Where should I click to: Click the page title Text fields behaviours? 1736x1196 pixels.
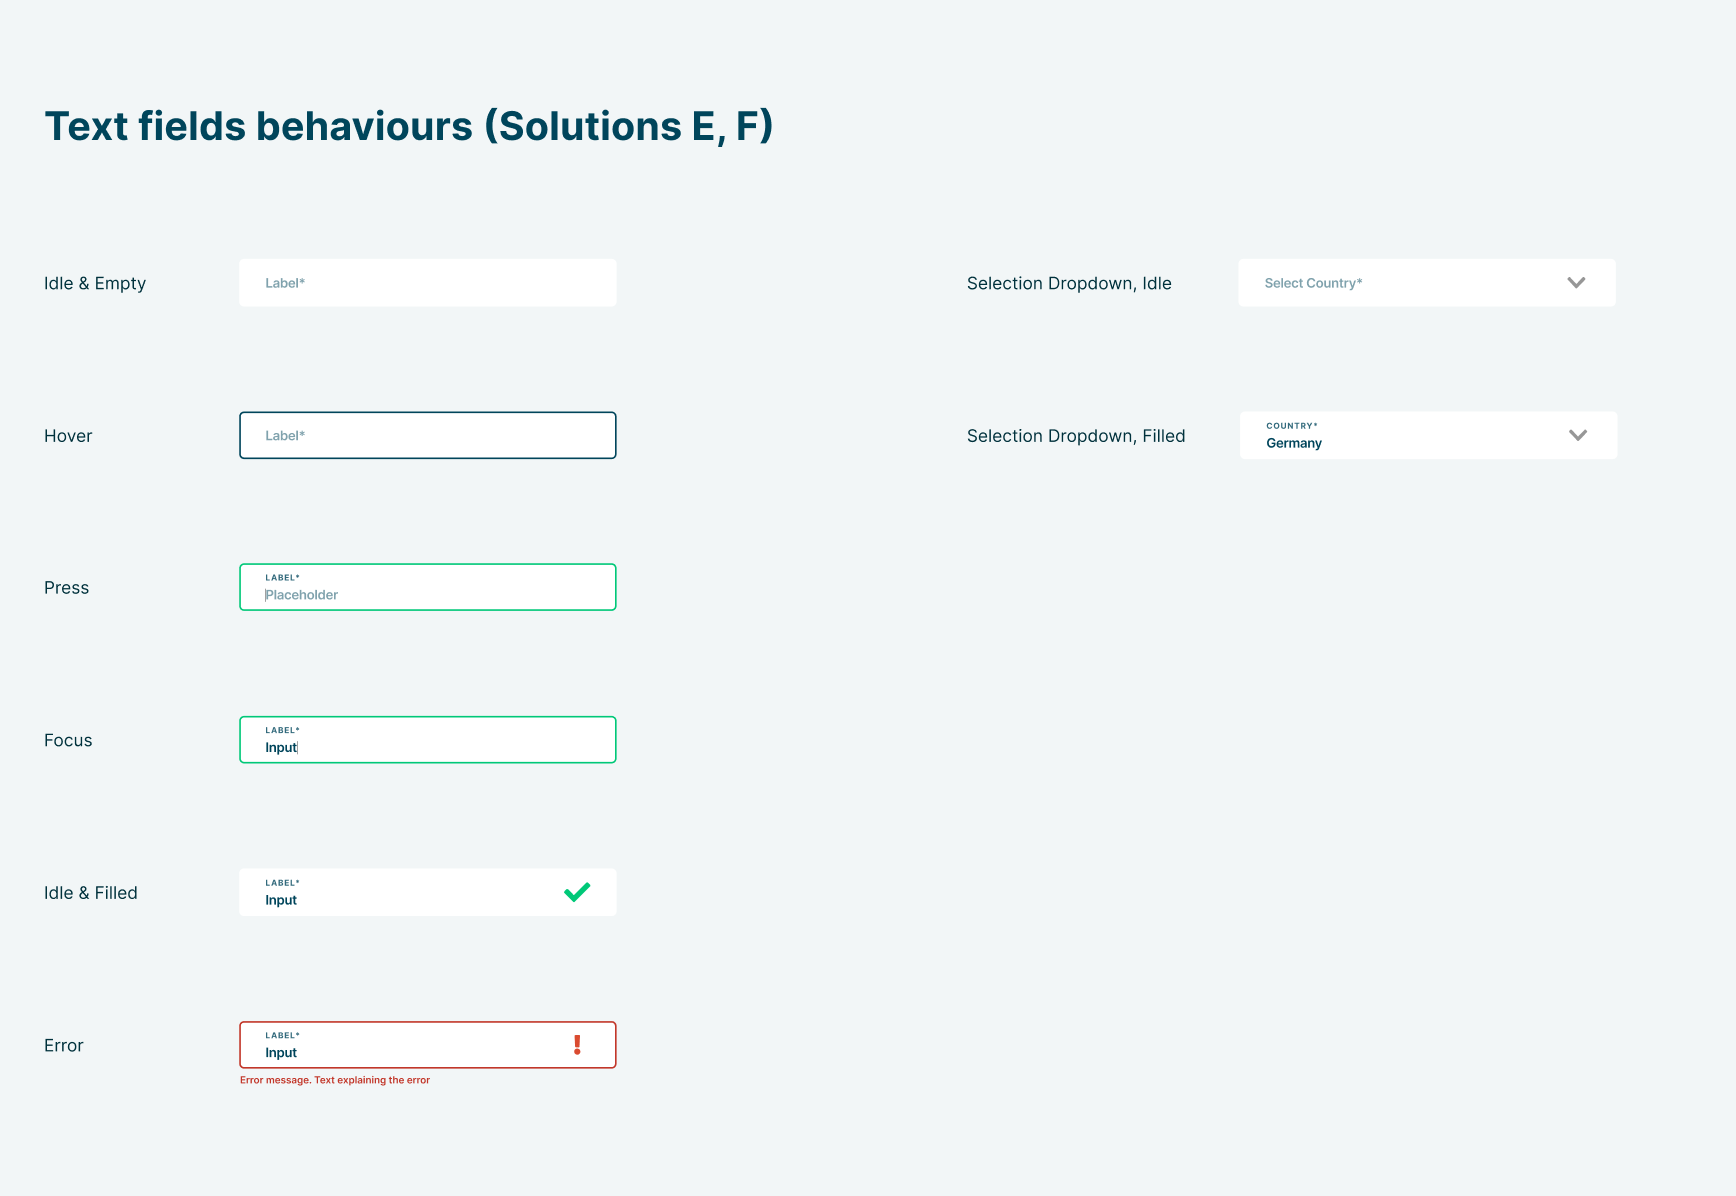(408, 126)
